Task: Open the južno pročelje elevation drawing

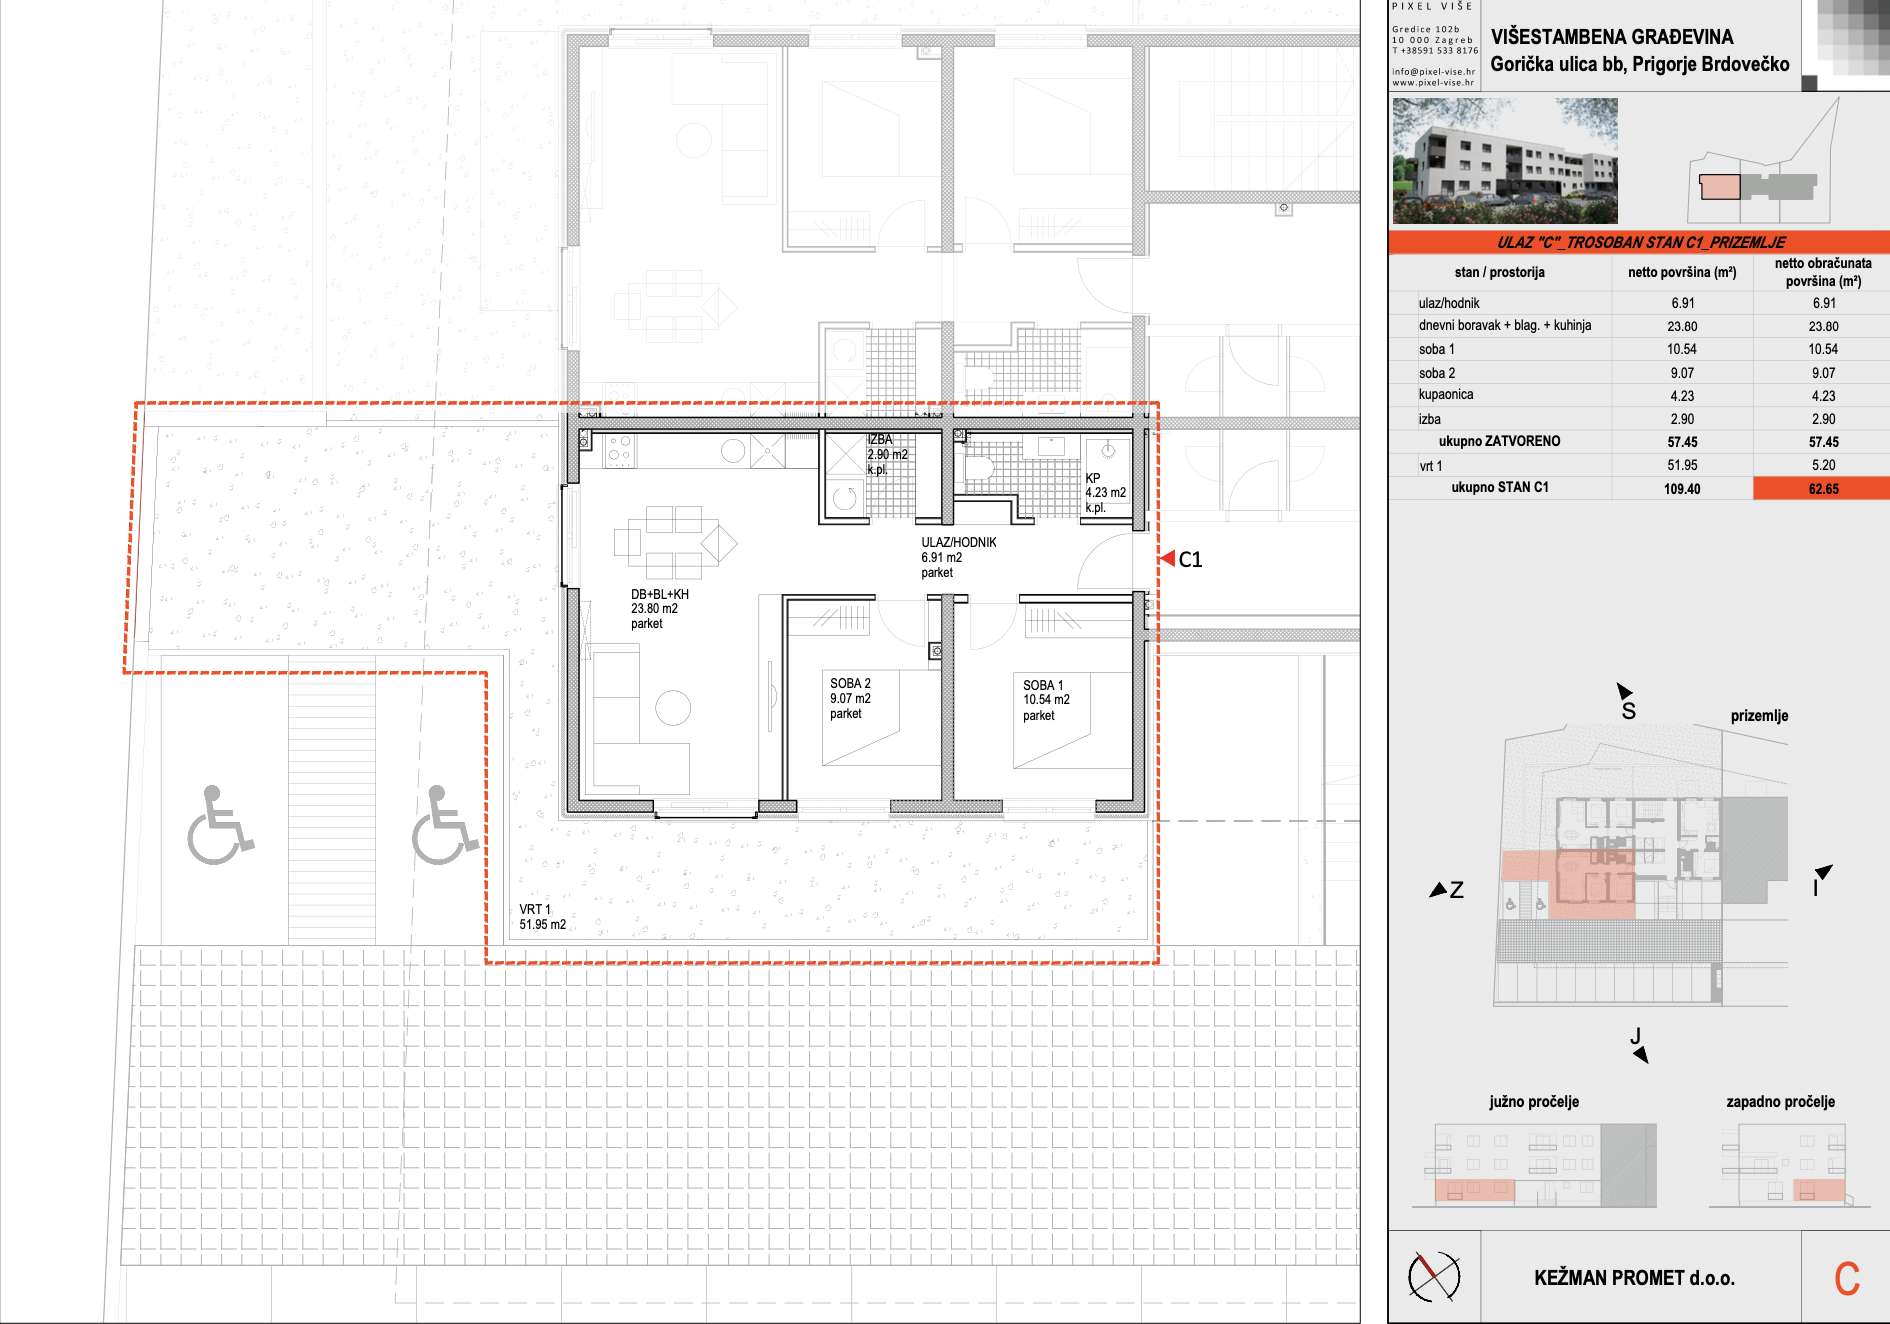Action: coord(1534,1164)
